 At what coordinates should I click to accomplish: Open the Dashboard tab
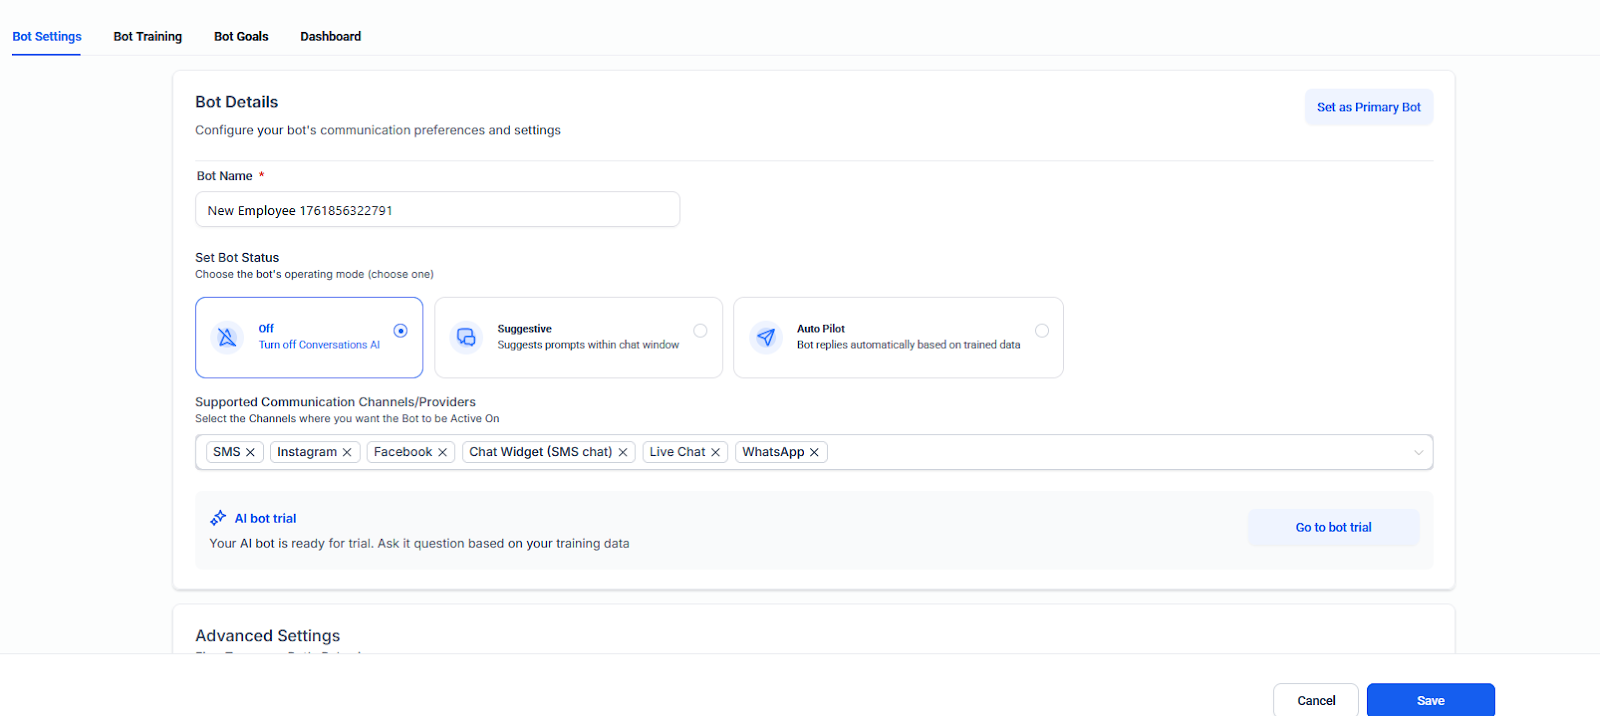pos(330,37)
